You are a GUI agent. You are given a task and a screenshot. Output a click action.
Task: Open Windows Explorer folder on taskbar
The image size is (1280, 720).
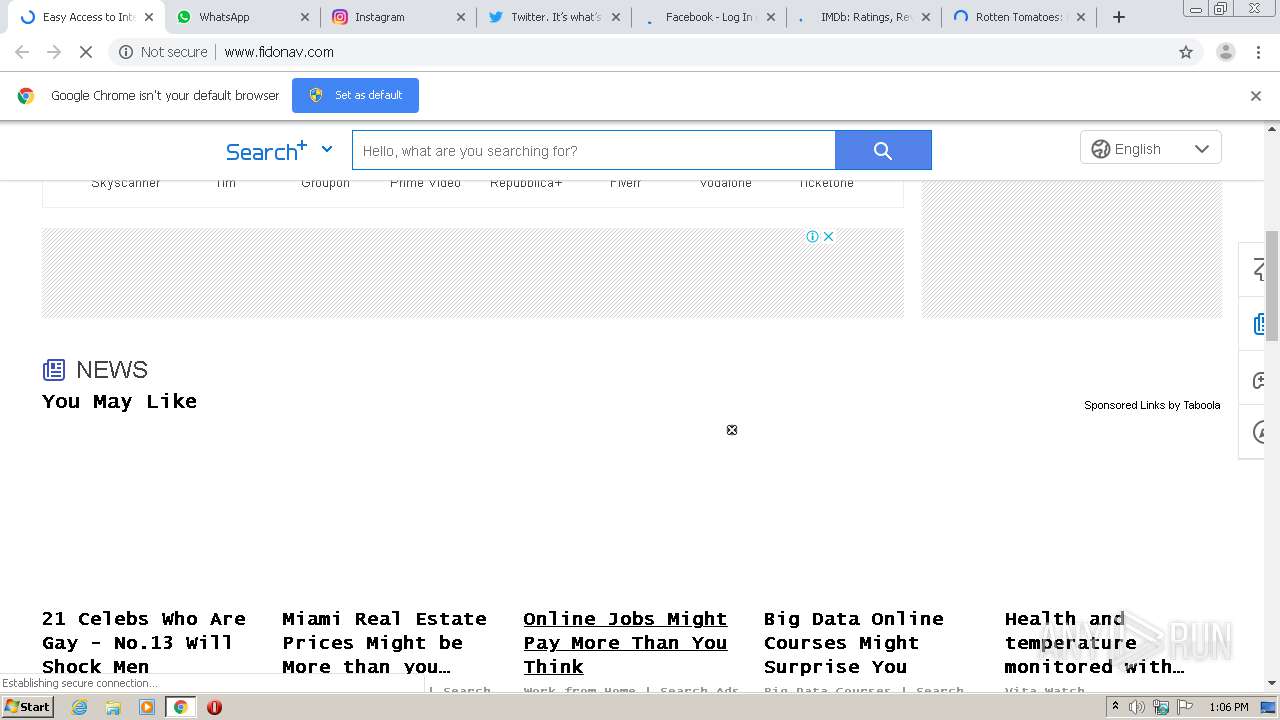coord(113,707)
